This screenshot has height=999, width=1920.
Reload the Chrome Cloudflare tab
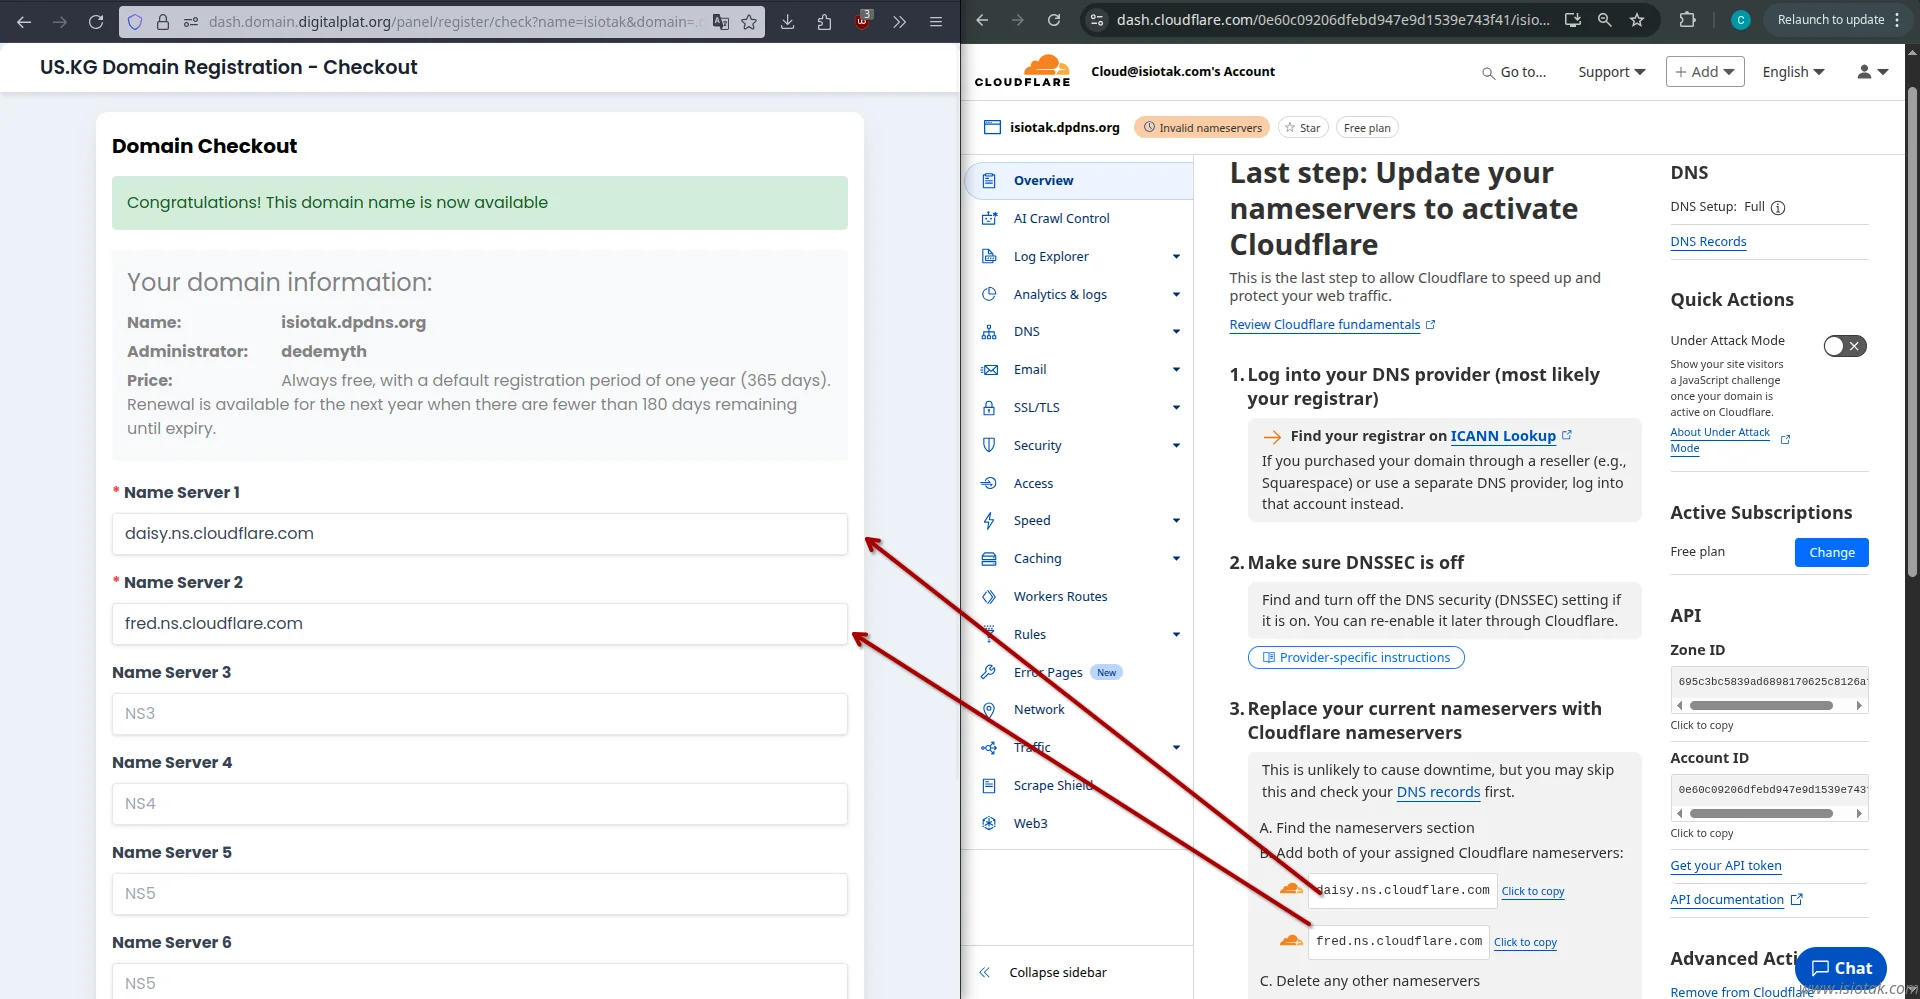(x=1054, y=20)
